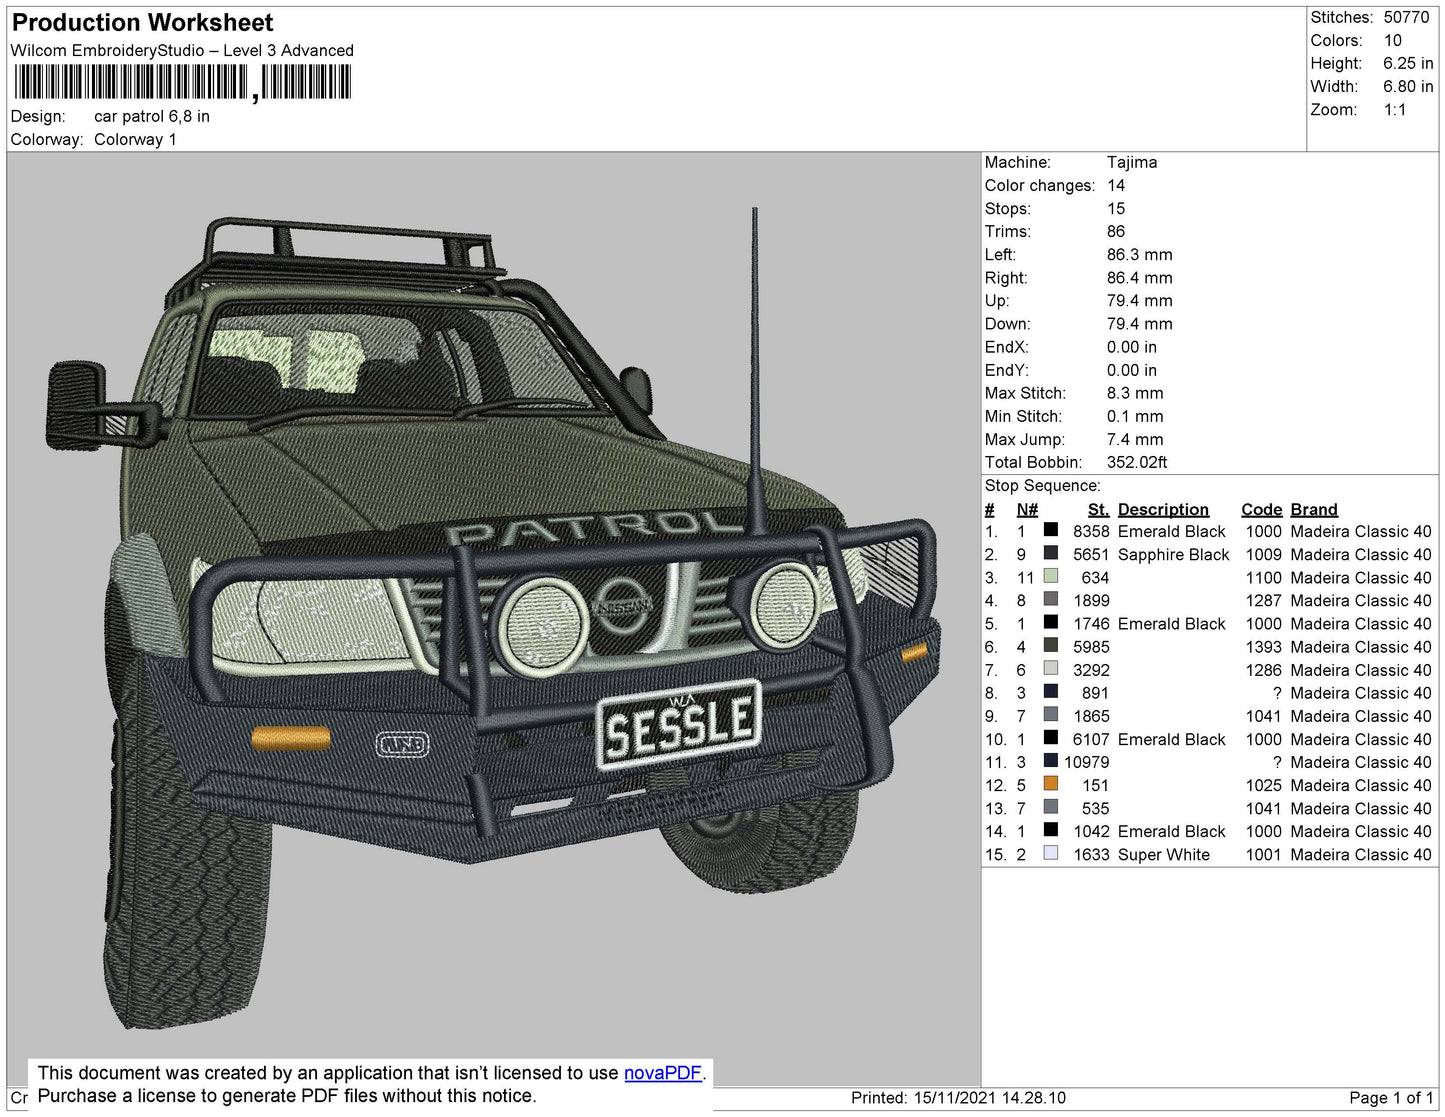This screenshot has height=1117, width=1445.
Task: Click the gray swatch in row 13
Action: pos(1051,806)
